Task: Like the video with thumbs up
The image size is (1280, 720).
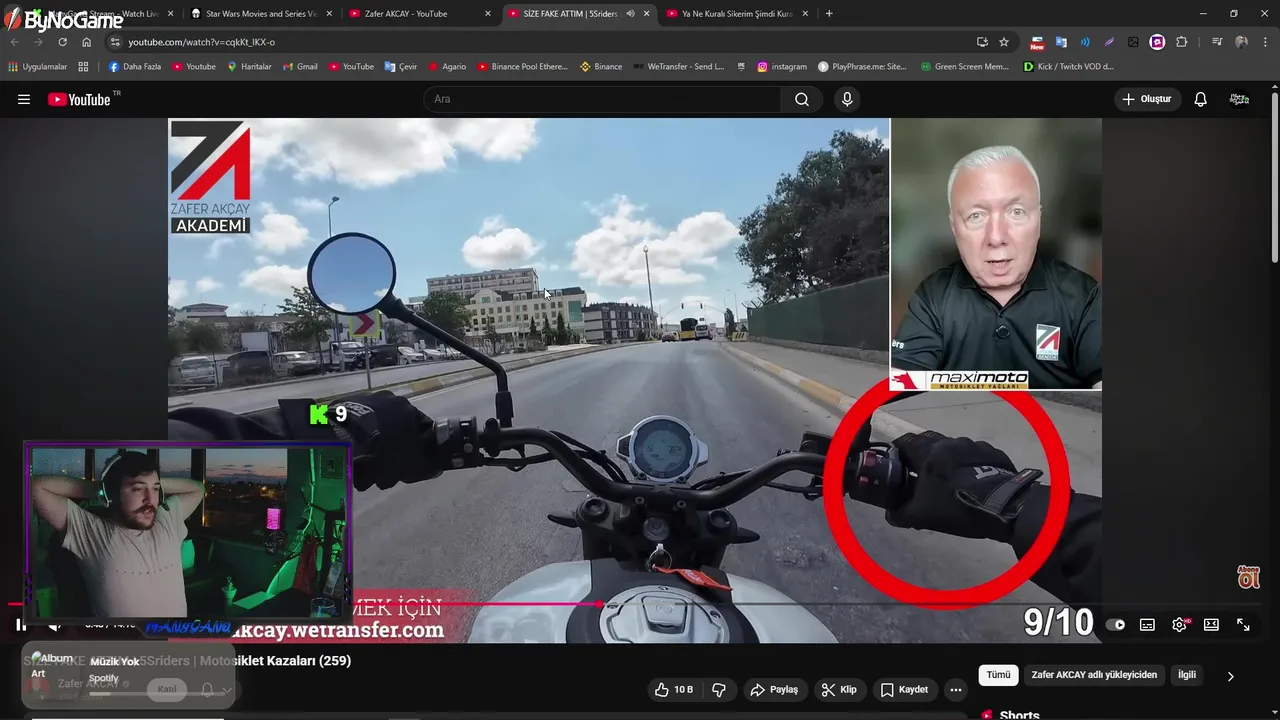Action: pyautogui.click(x=674, y=690)
